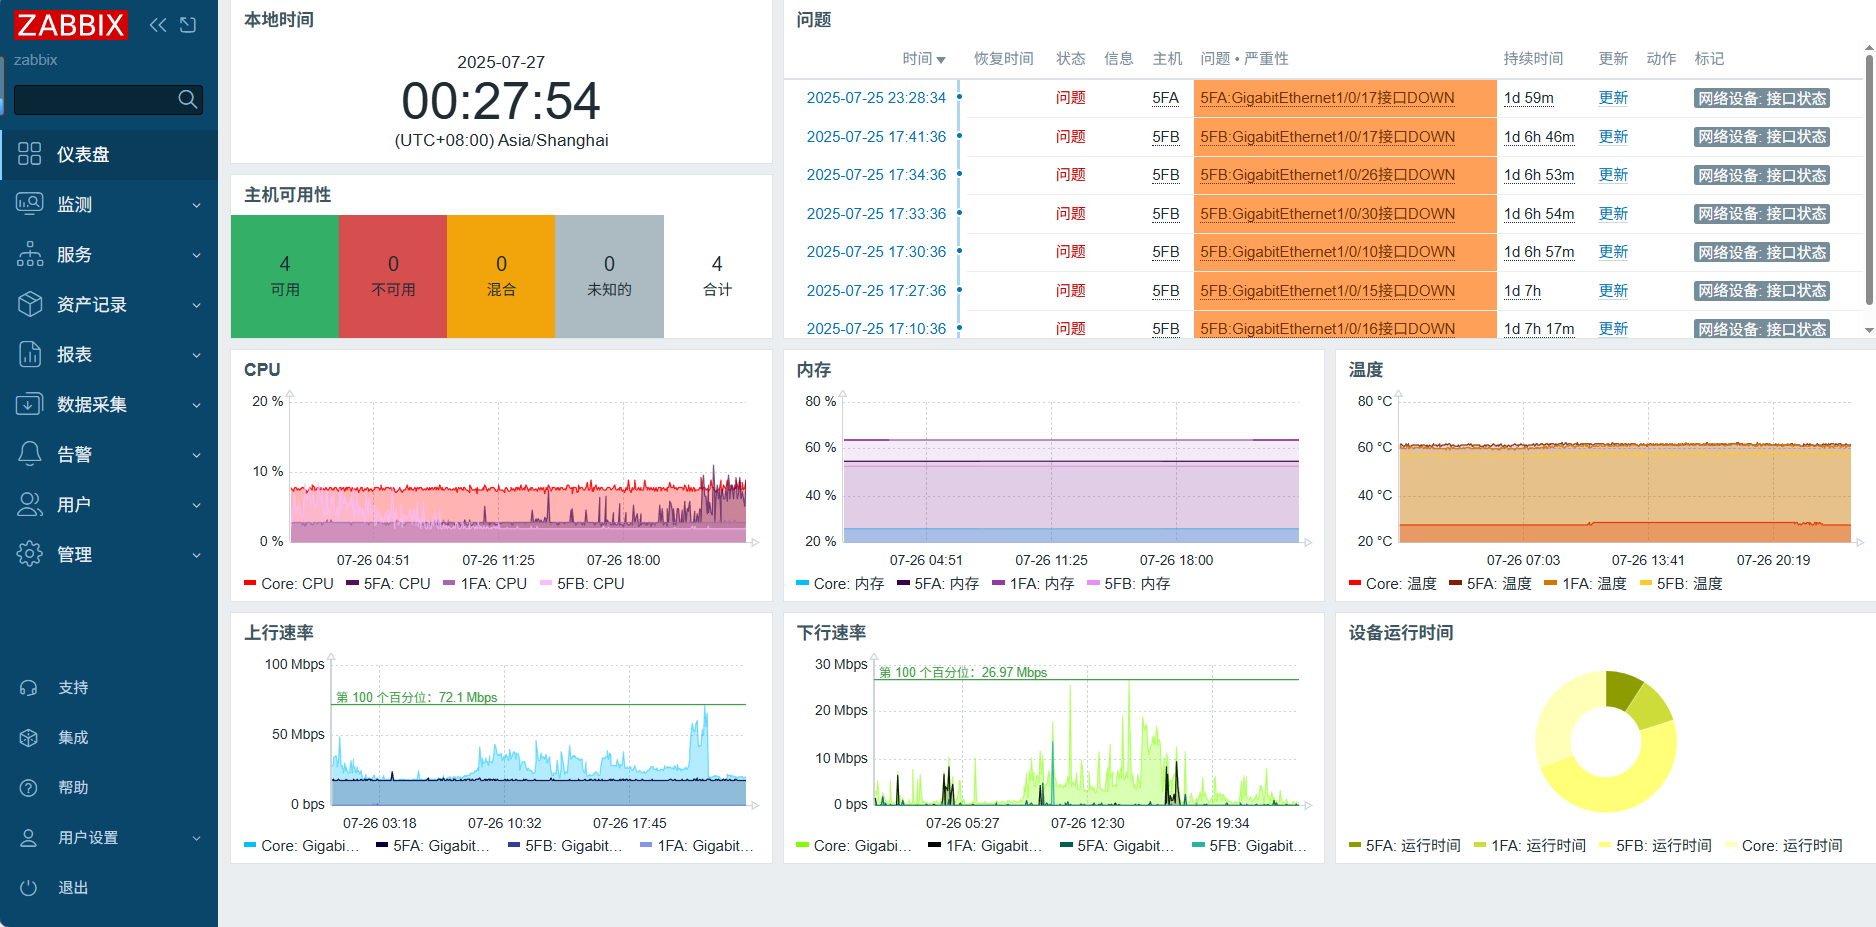This screenshot has height=927, width=1876.
Task: Open the 2025-07-25 17:41:36 problem timestamp link
Action: click(x=876, y=137)
